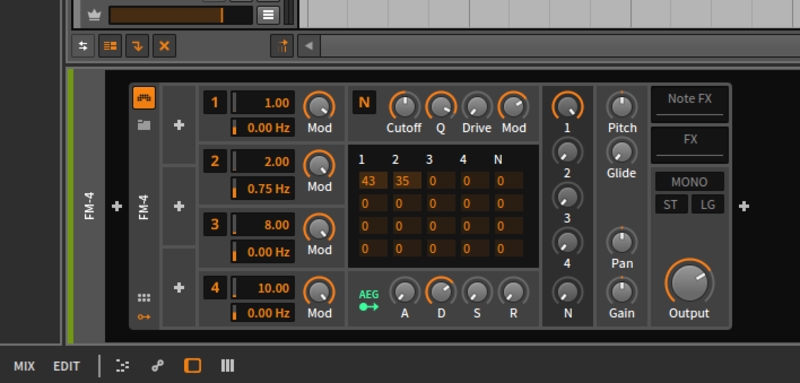Click the arranger automation follow icon
Image resolution: width=800 pixels, height=383 pixels.
tap(282, 46)
